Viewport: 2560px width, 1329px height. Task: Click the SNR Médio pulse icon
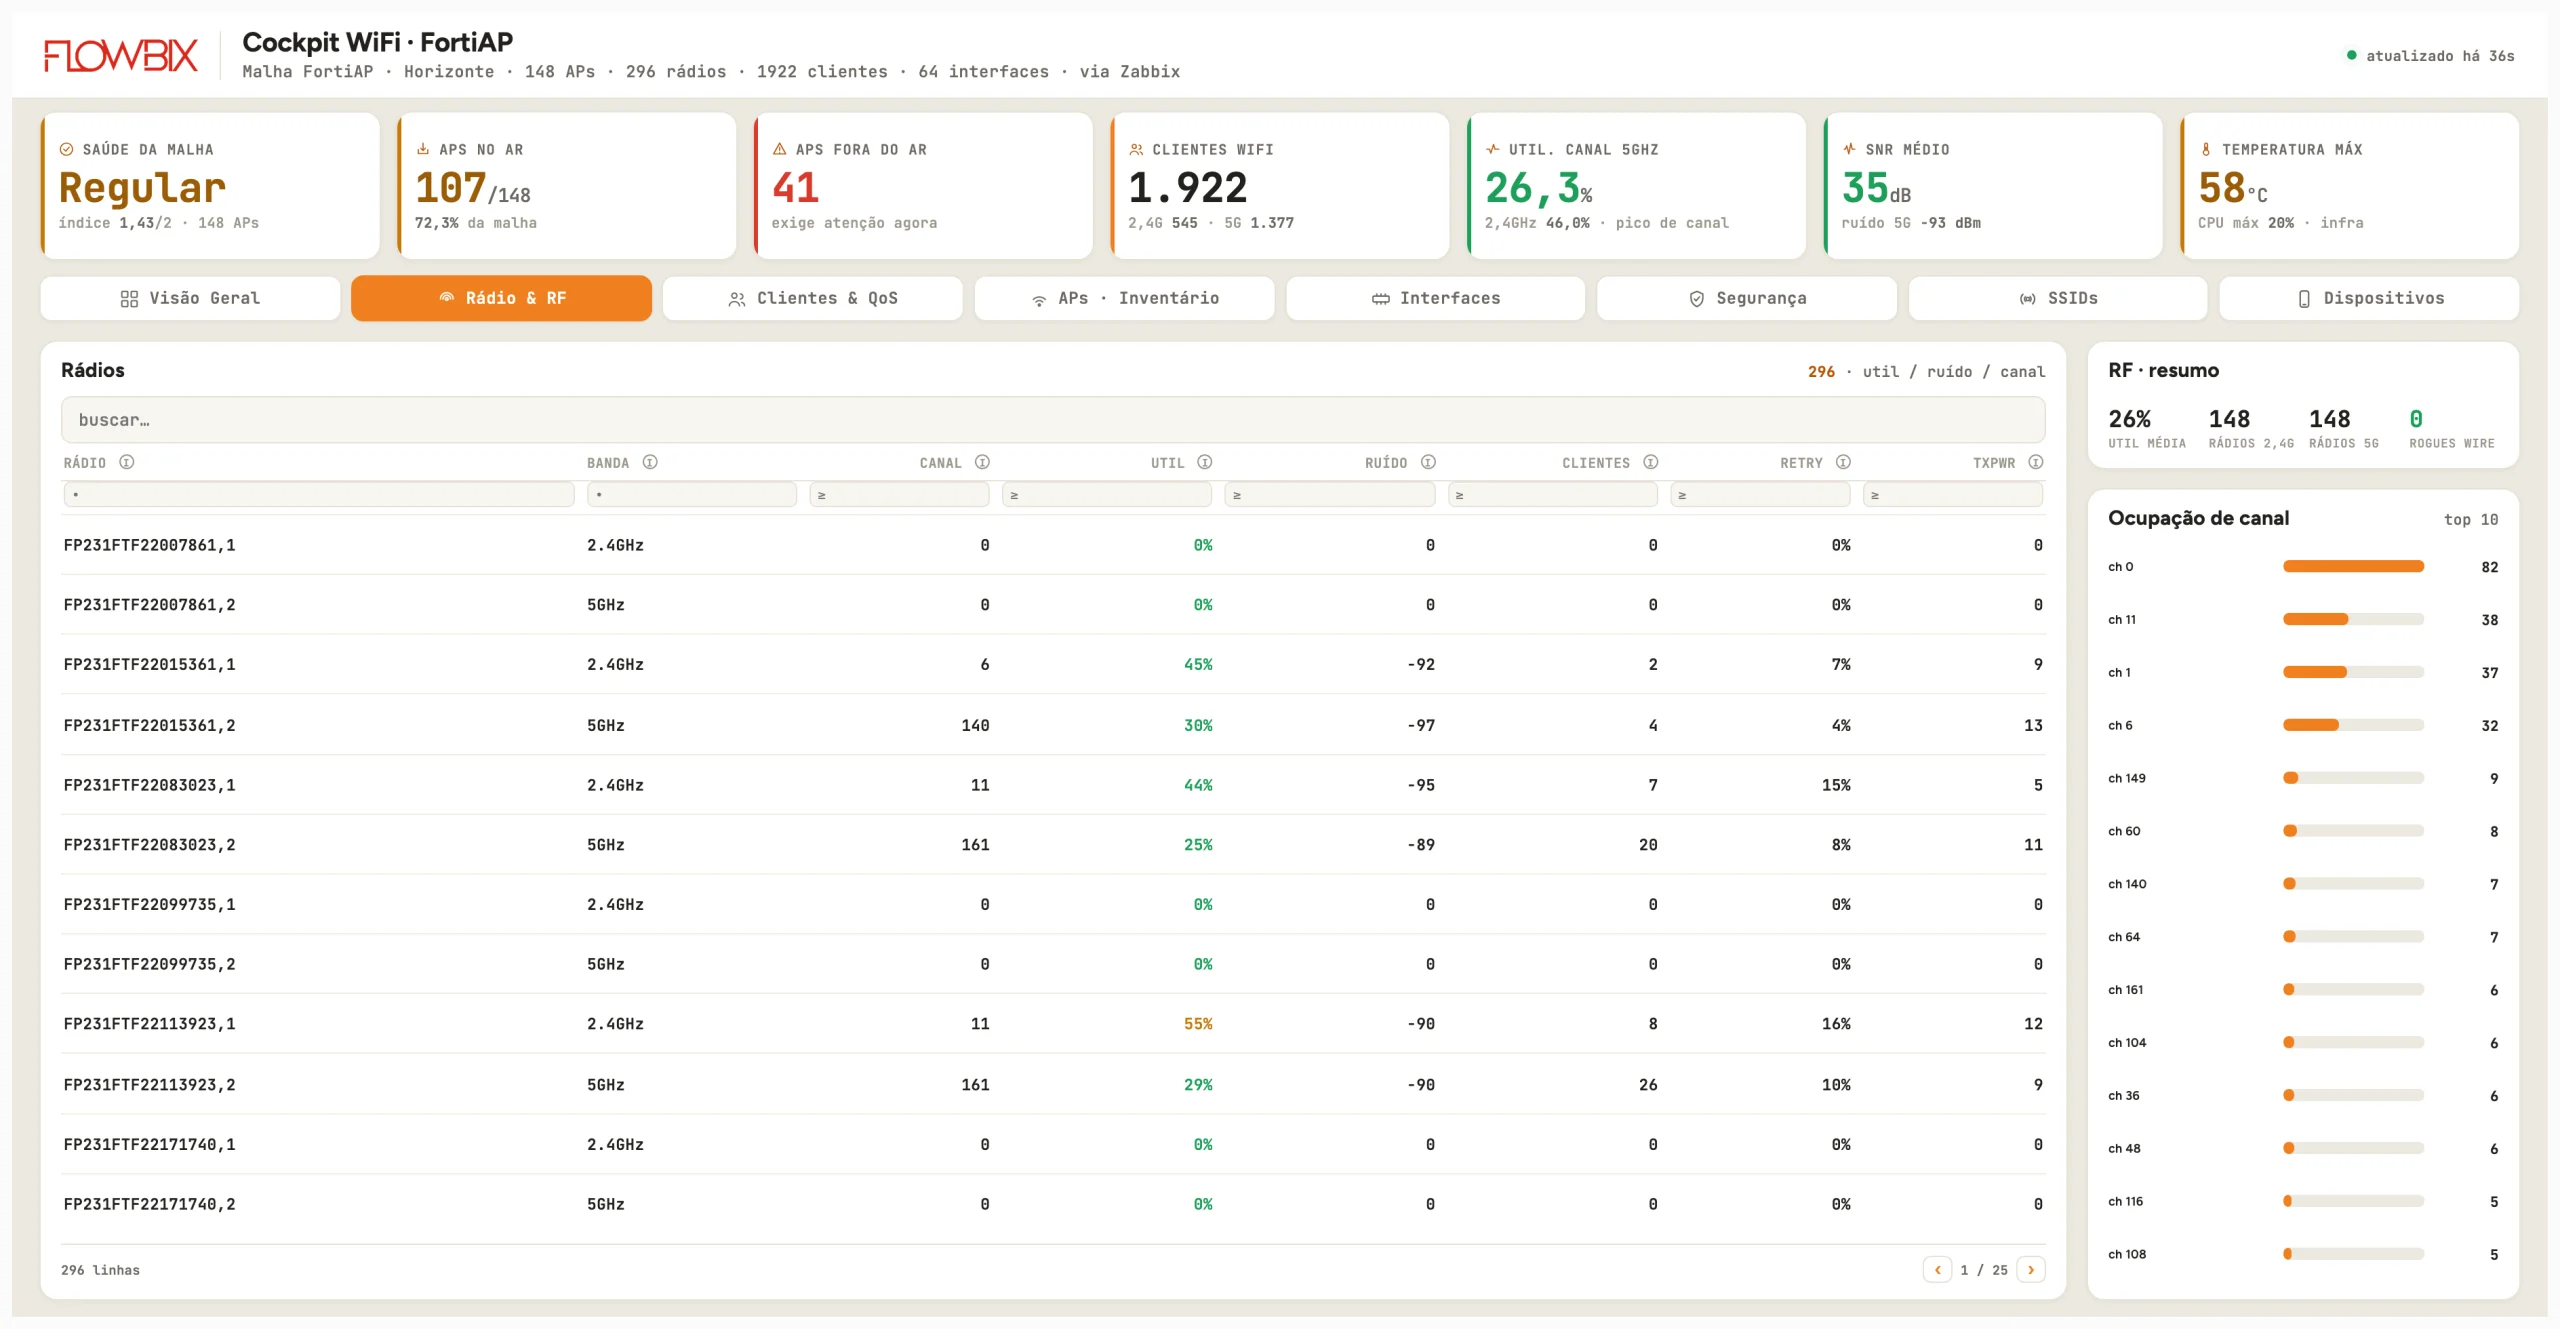[1849, 149]
